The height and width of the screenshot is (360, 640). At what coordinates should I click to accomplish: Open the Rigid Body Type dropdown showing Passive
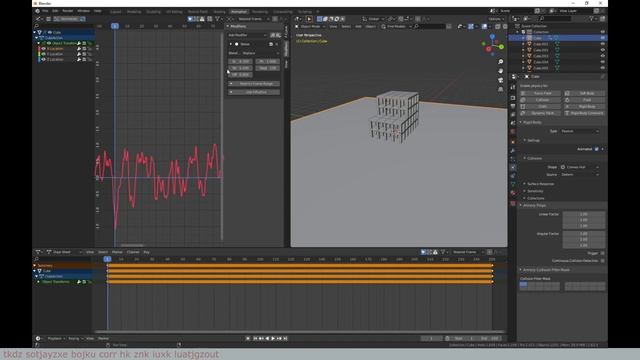(x=580, y=131)
